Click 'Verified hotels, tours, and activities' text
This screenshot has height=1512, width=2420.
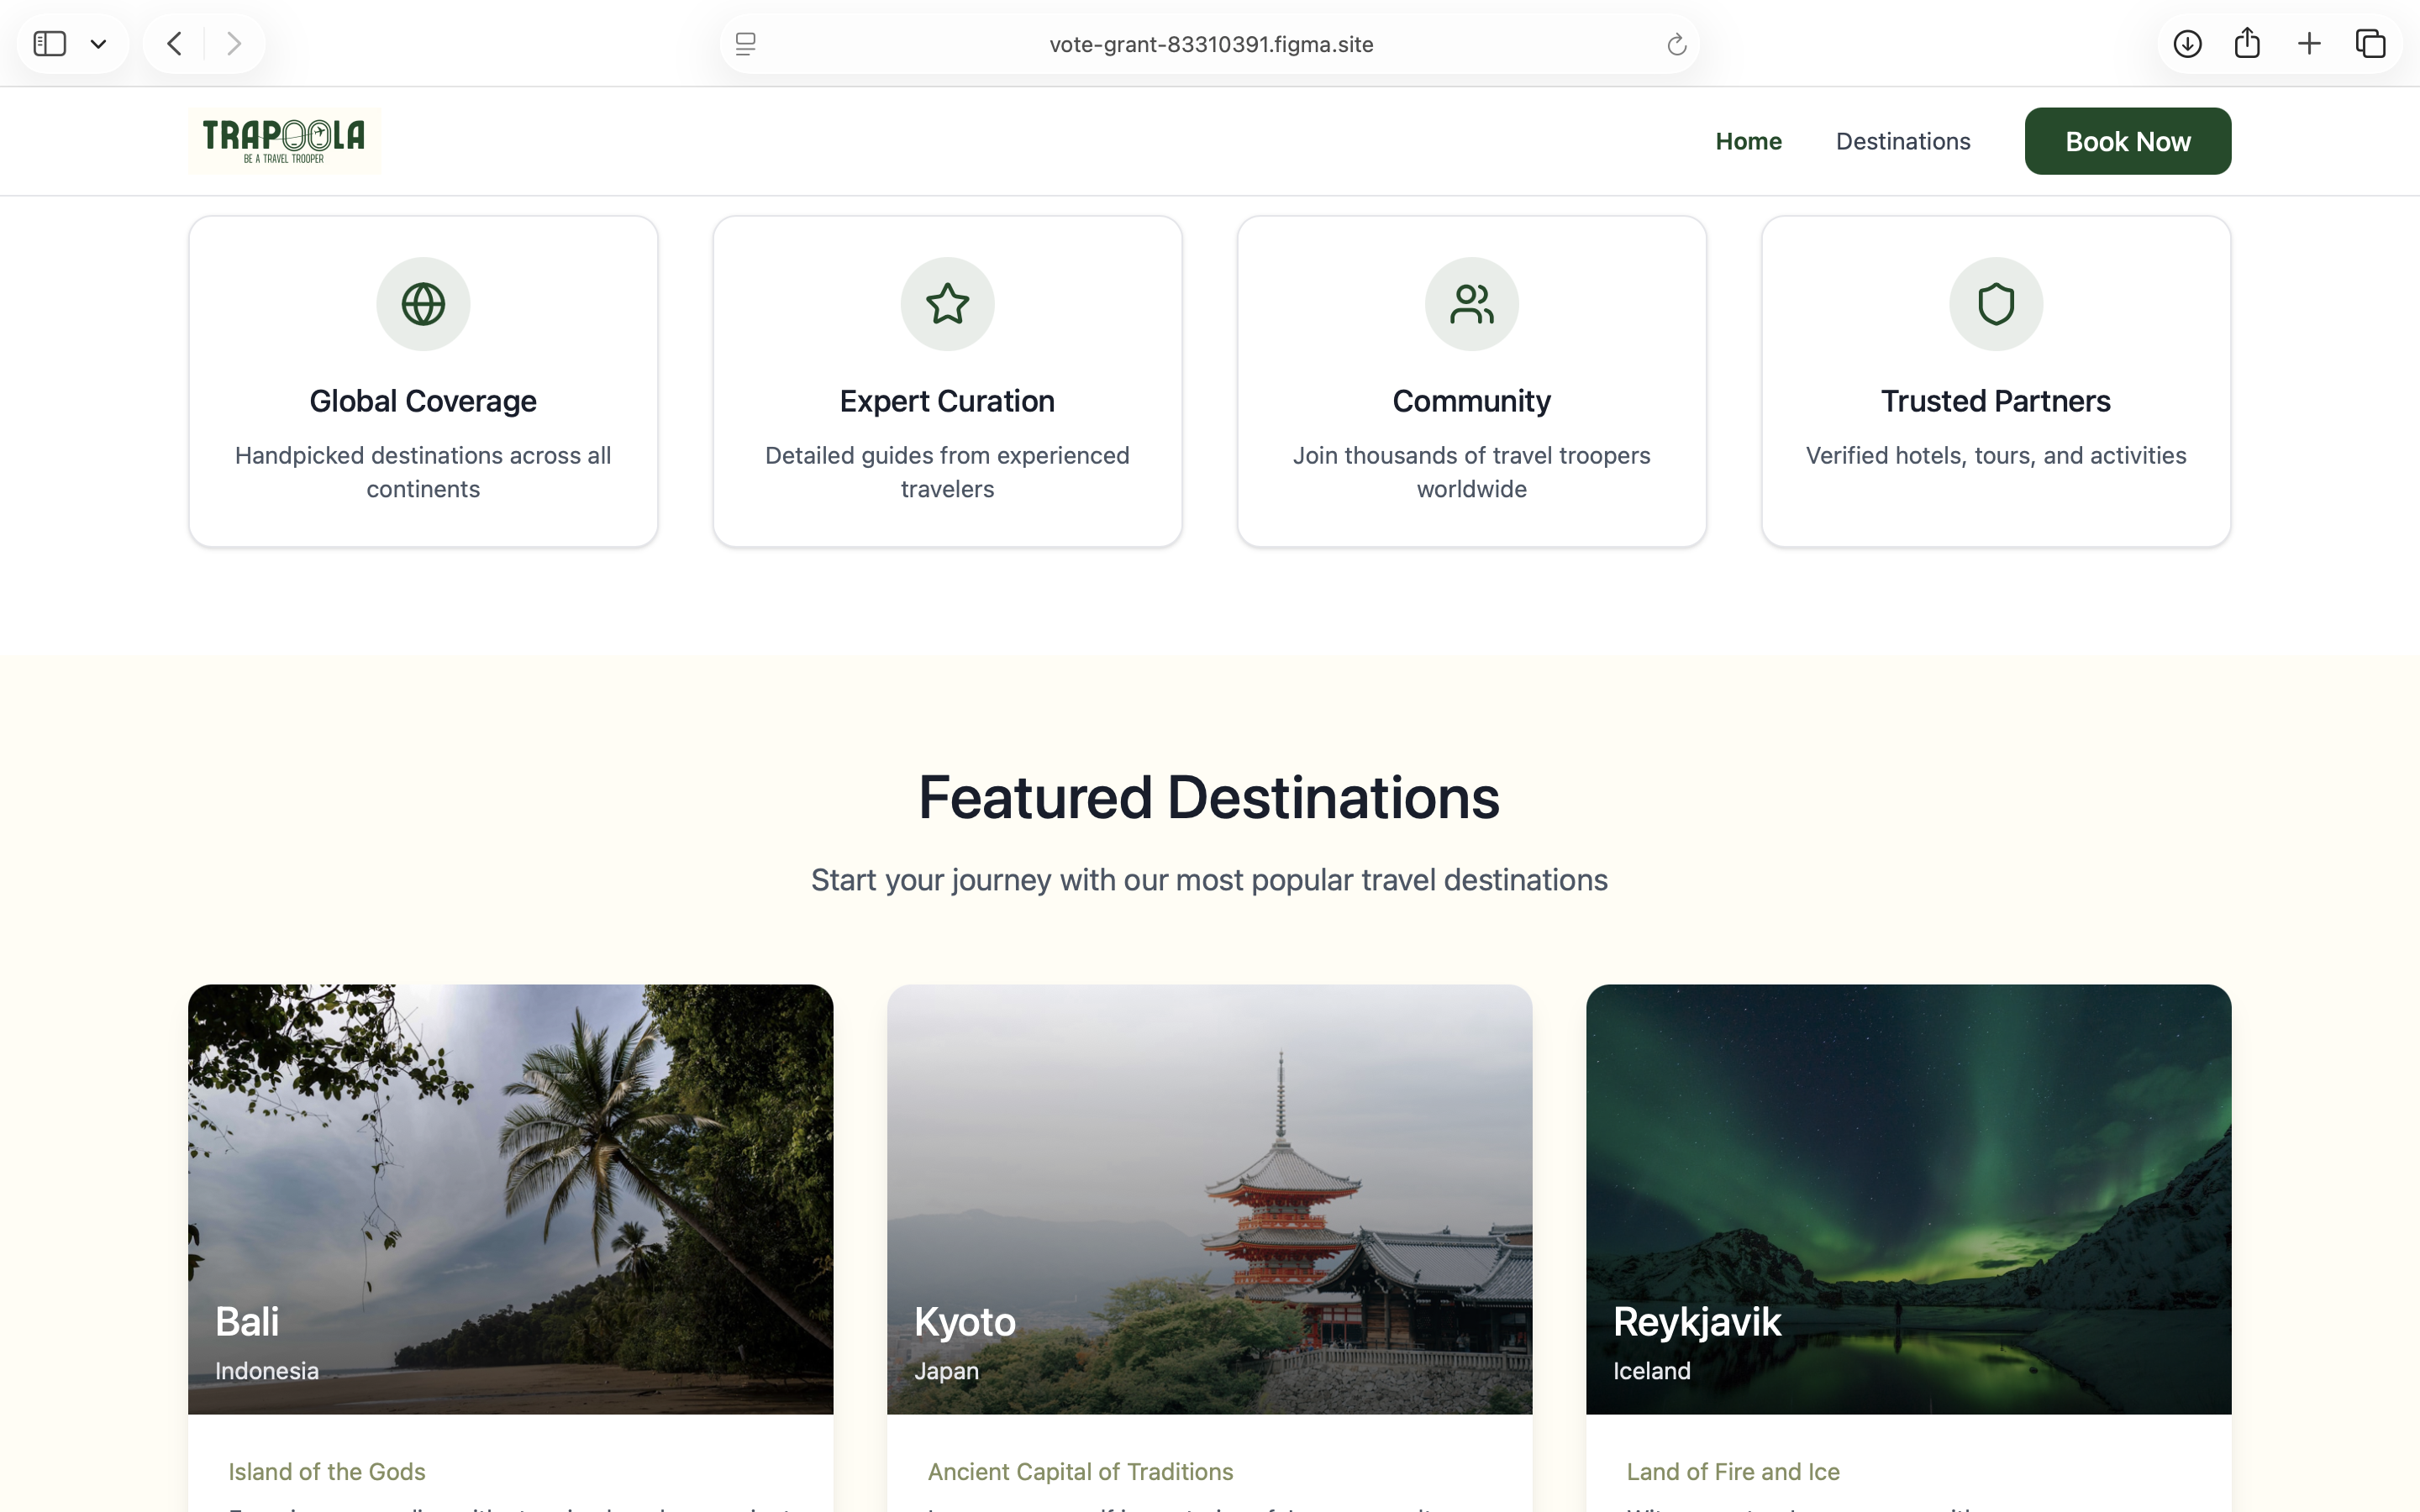coord(1996,455)
